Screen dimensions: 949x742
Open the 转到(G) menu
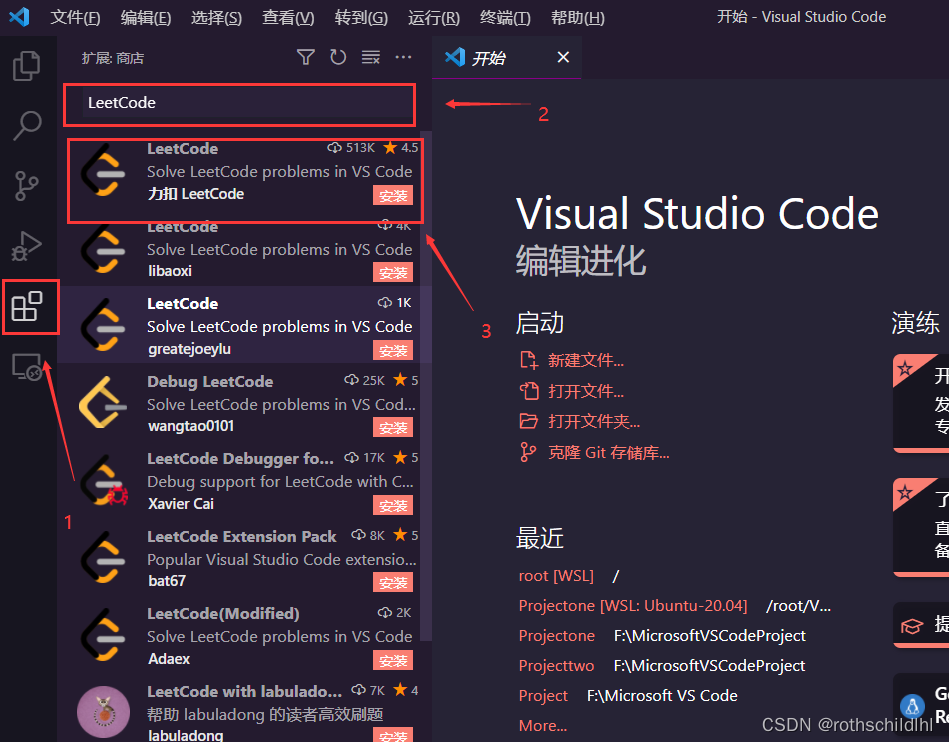[361, 18]
